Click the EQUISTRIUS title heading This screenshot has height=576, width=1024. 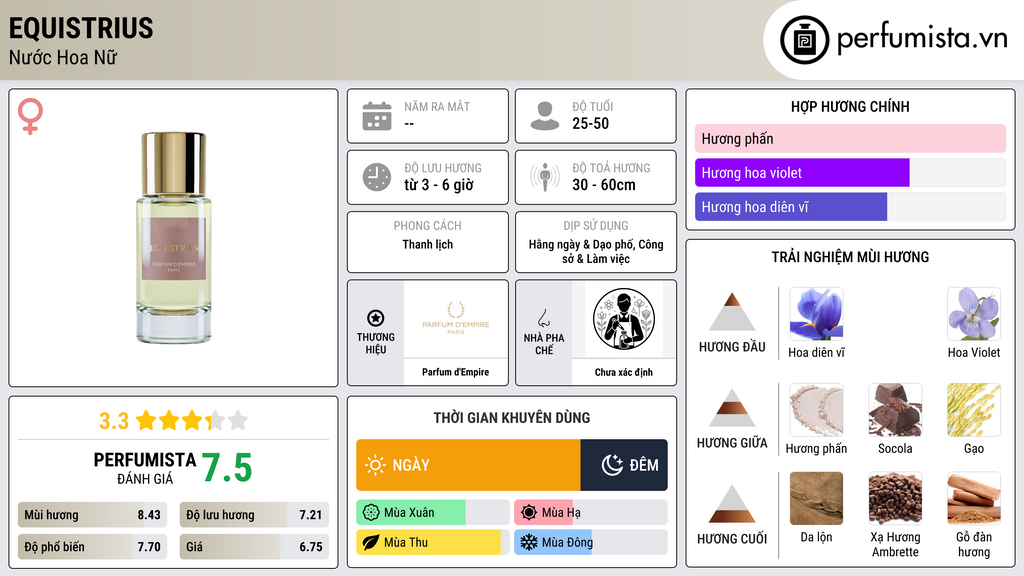[x=81, y=28]
